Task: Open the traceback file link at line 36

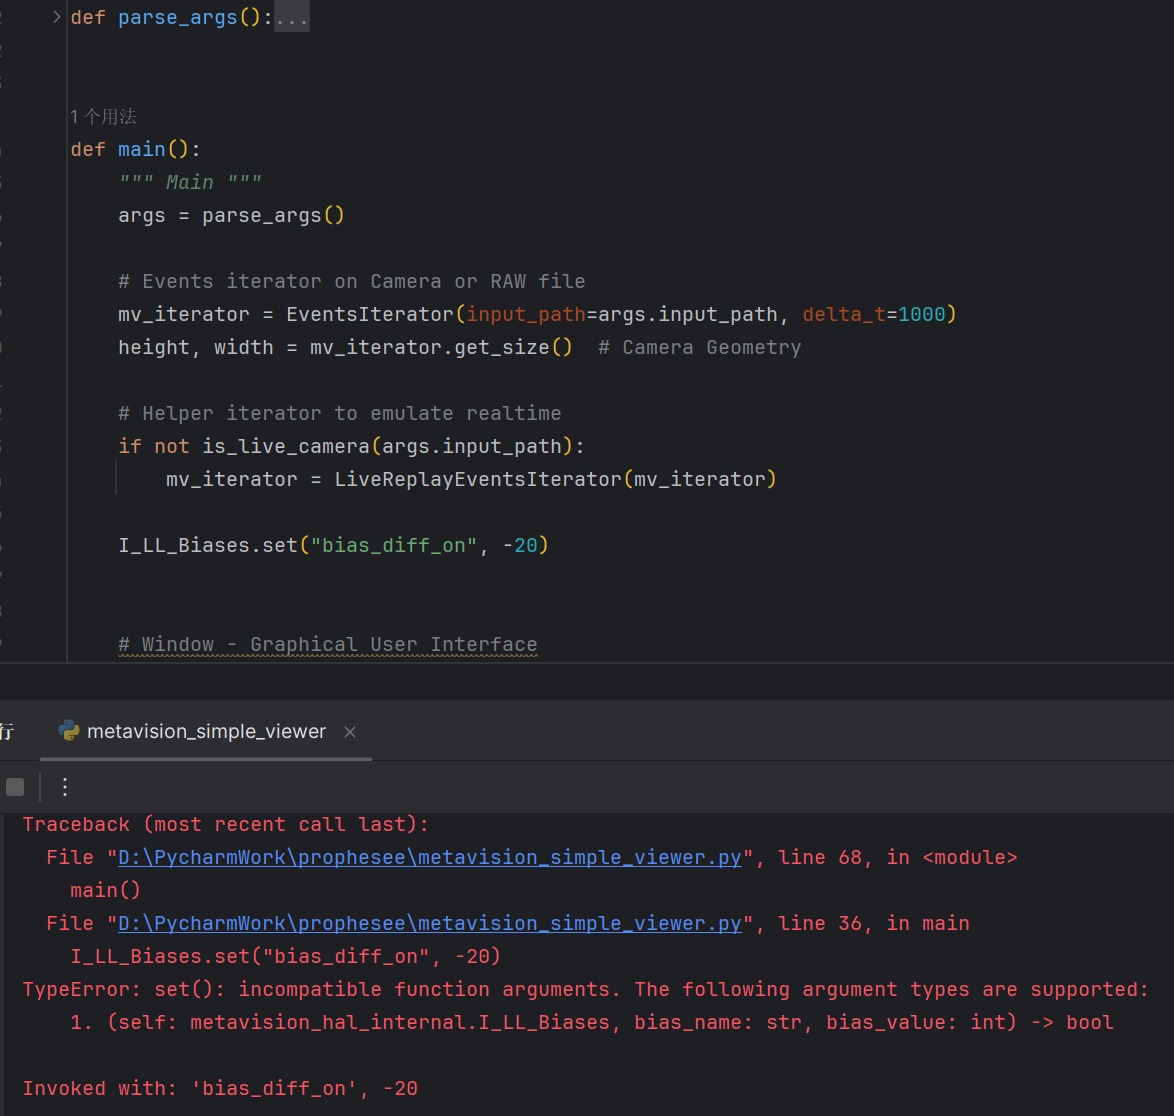Action: click(430, 924)
